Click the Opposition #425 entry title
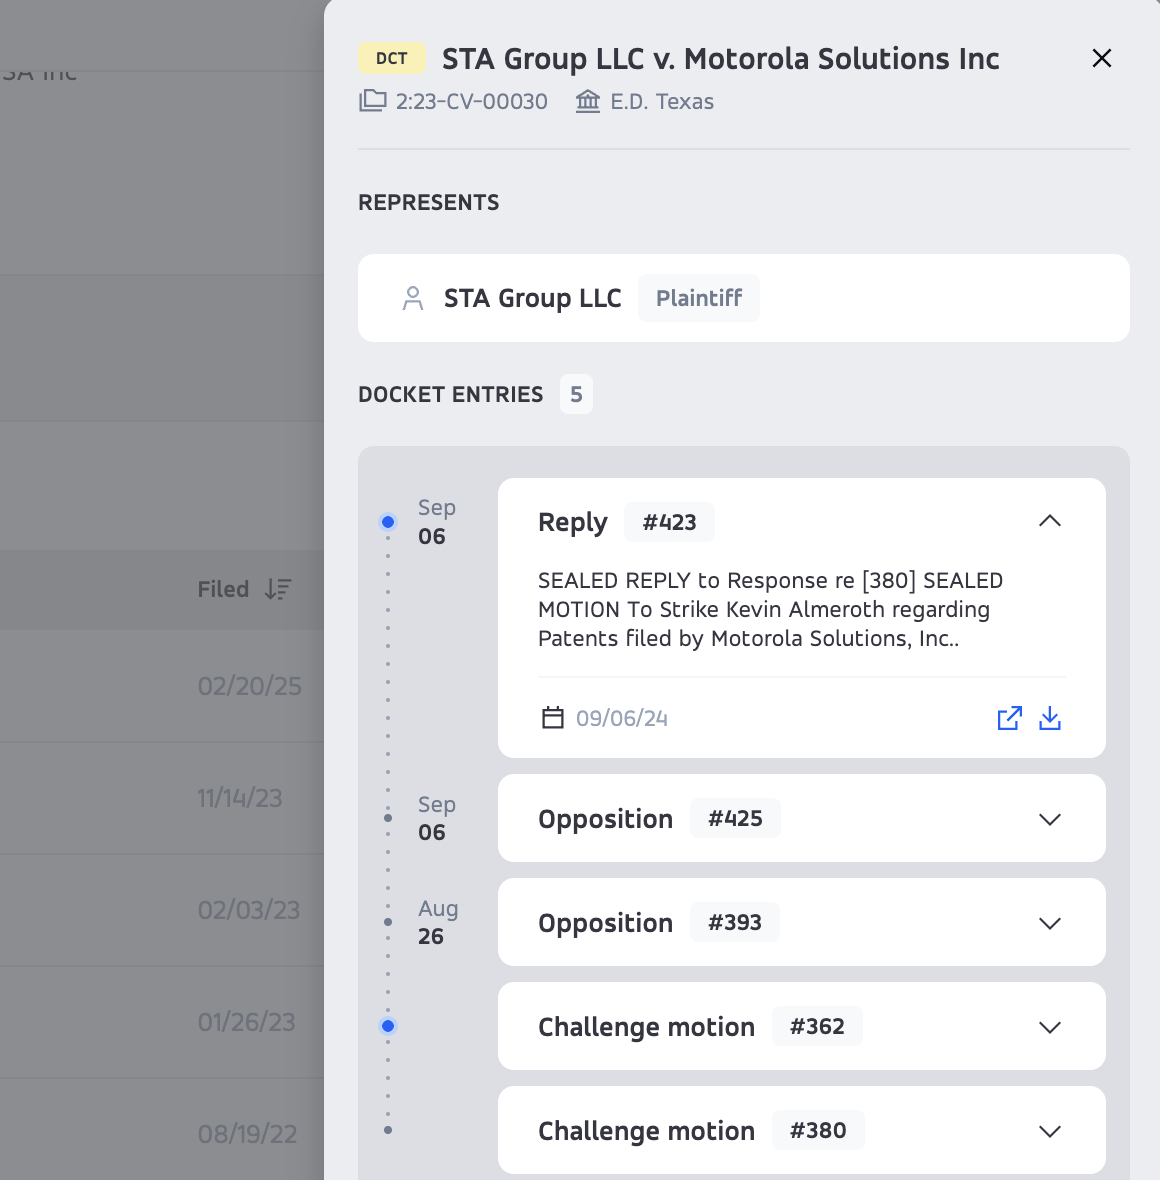The image size is (1160, 1180). (x=605, y=819)
